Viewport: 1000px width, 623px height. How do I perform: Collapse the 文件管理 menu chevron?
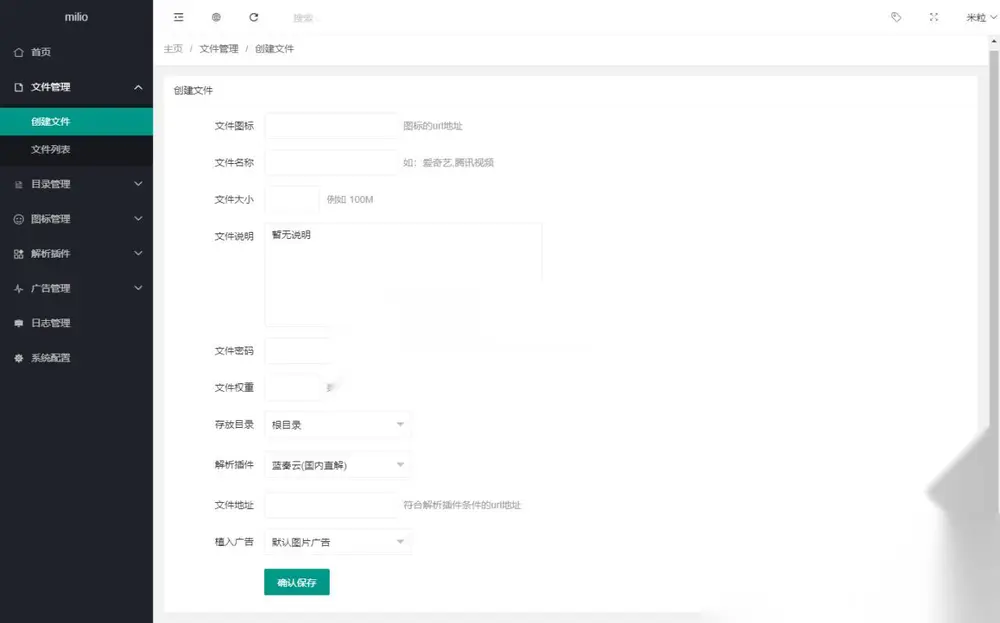pos(138,87)
